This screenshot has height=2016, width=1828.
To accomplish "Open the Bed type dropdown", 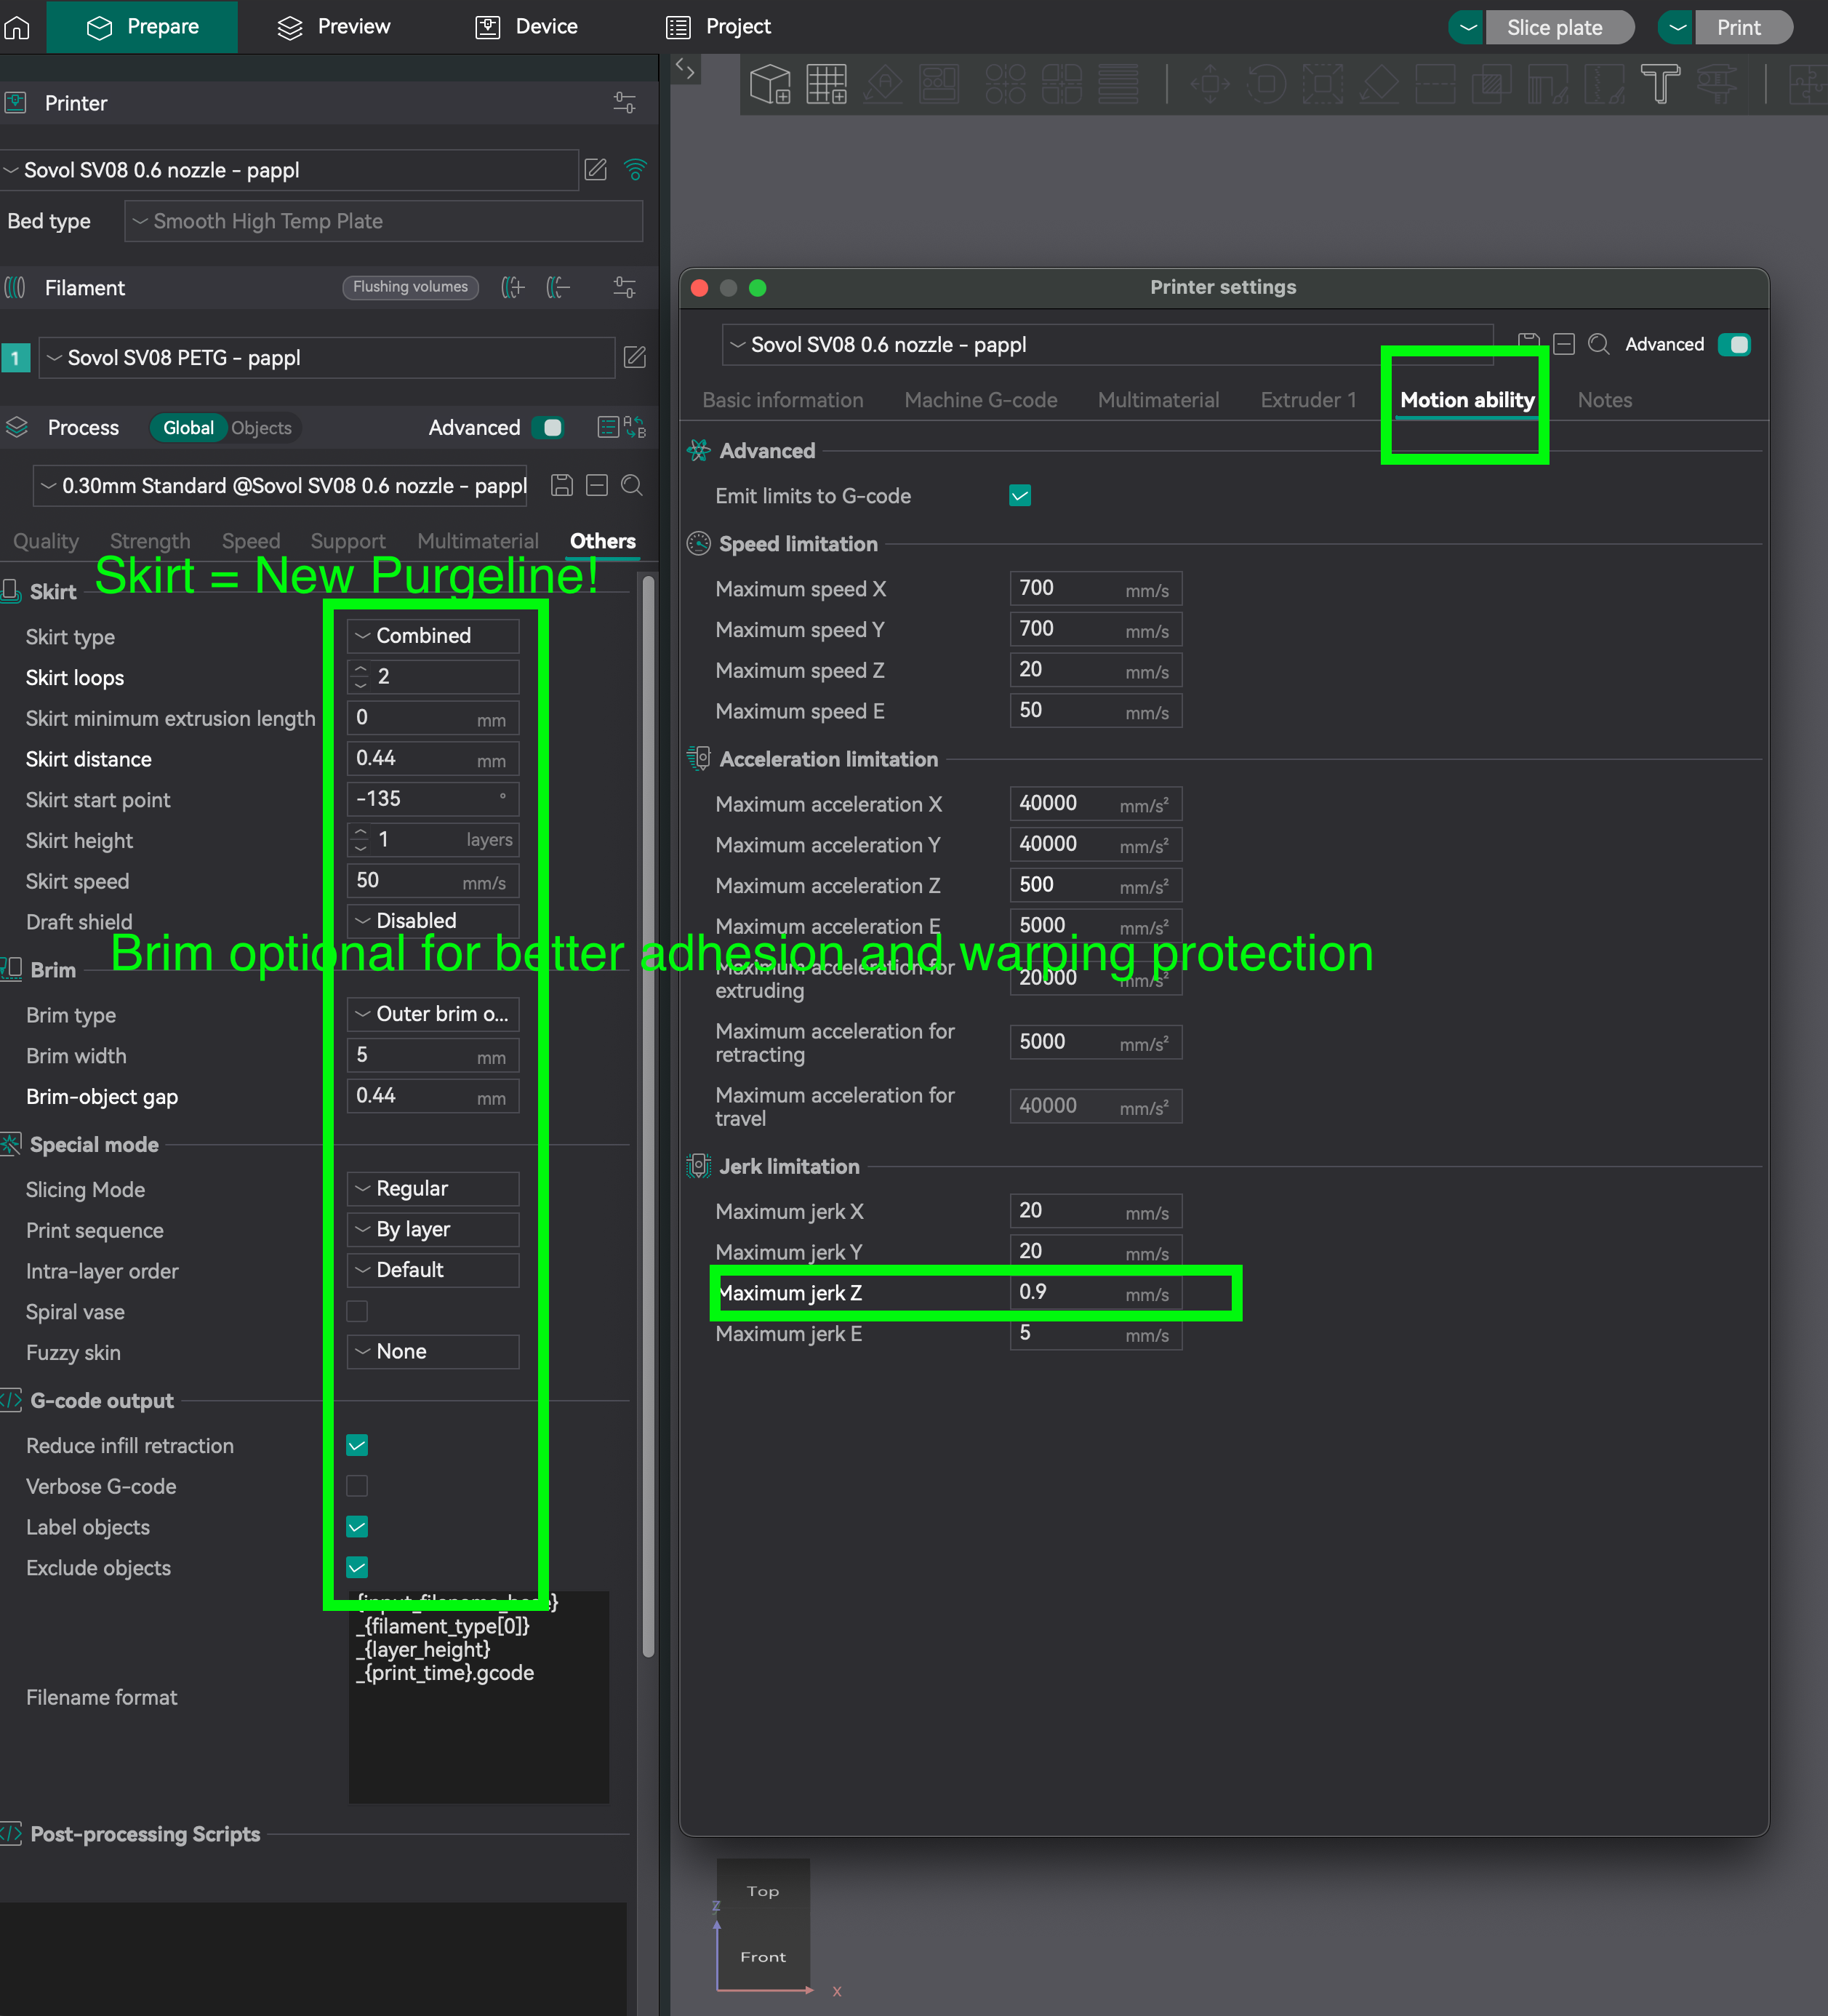I will [383, 221].
